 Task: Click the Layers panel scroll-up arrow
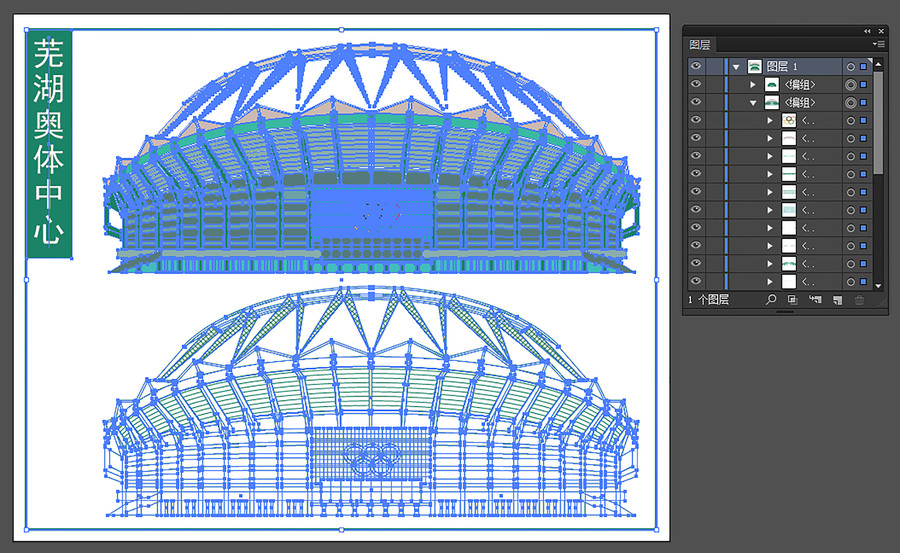tap(878, 64)
